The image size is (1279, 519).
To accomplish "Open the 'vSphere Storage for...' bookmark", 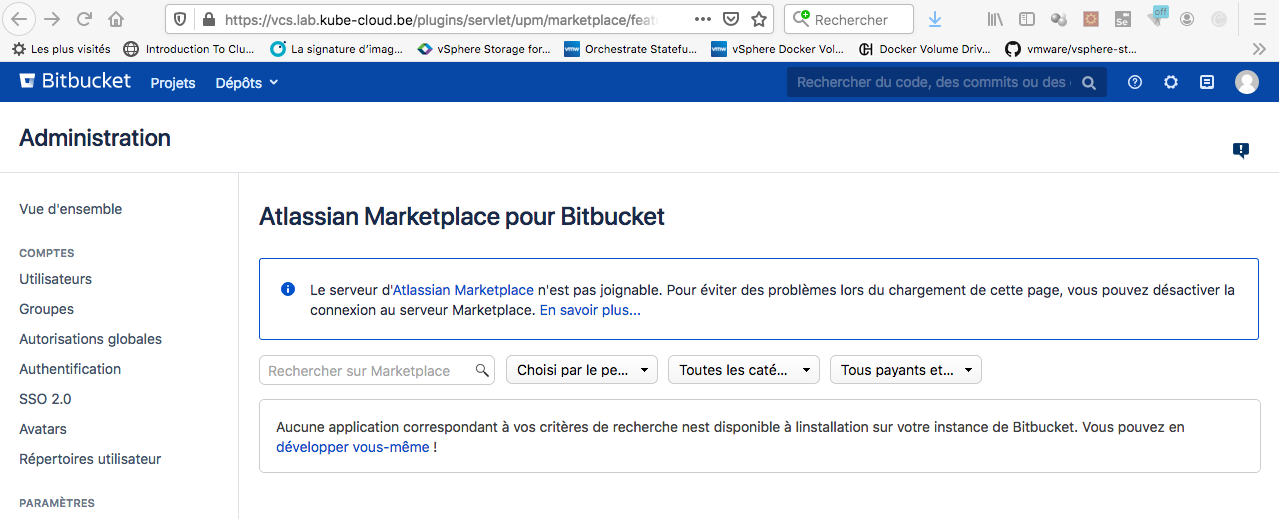I will [x=484, y=48].
